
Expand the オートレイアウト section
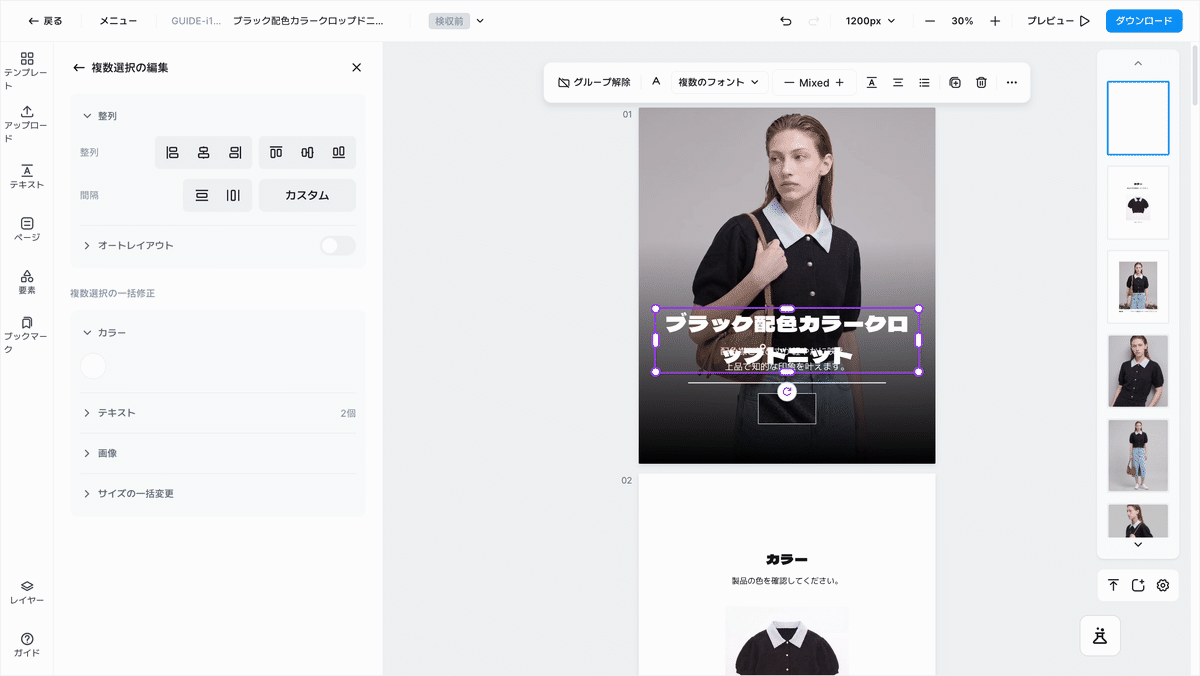point(87,246)
